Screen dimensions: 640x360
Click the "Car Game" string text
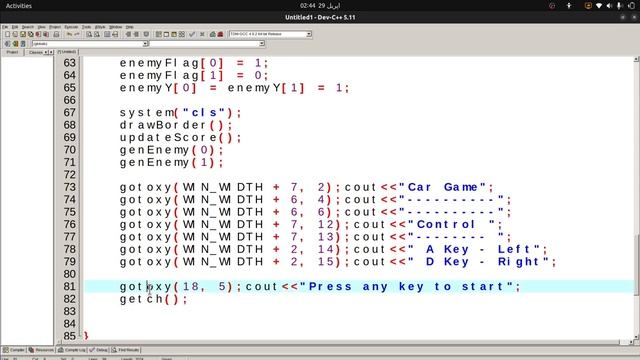[x=442, y=187]
